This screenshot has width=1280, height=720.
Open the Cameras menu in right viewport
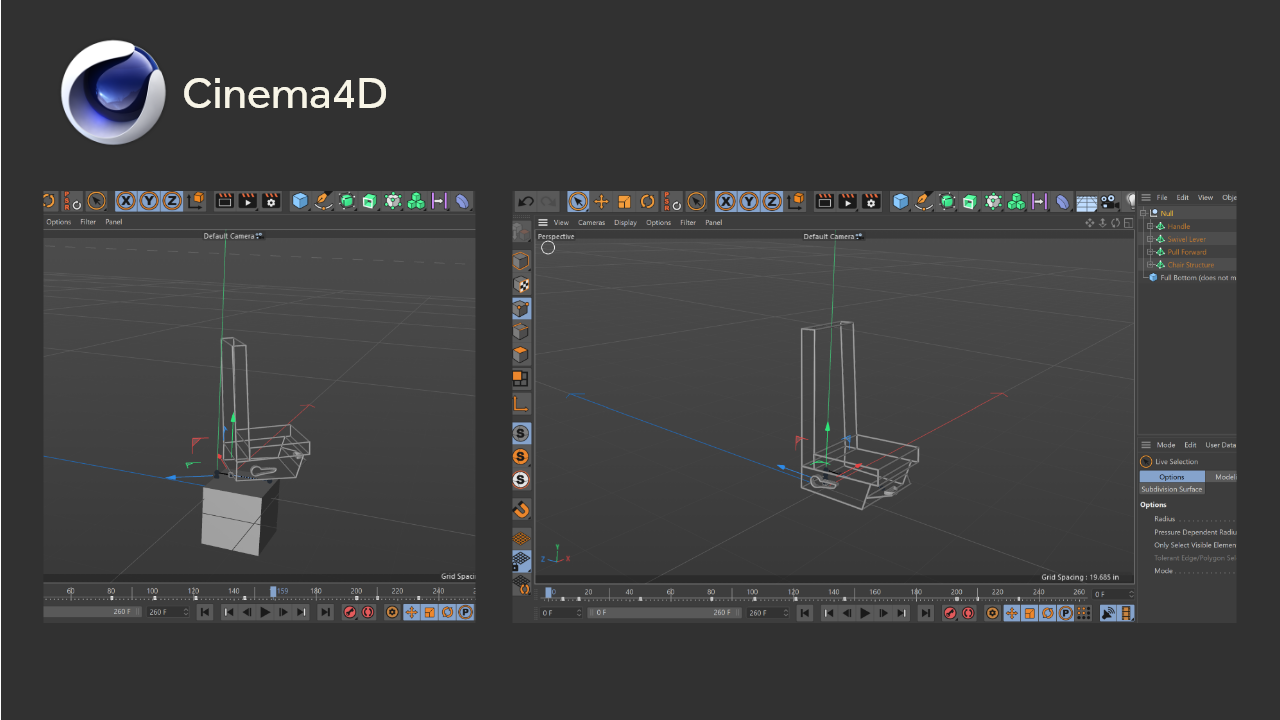click(591, 223)
